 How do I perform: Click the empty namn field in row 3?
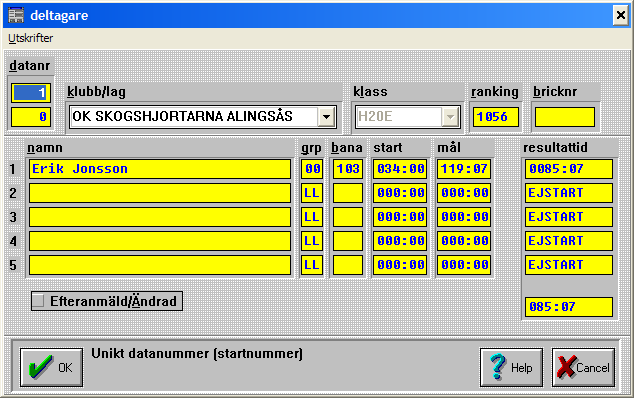[160, 217]
